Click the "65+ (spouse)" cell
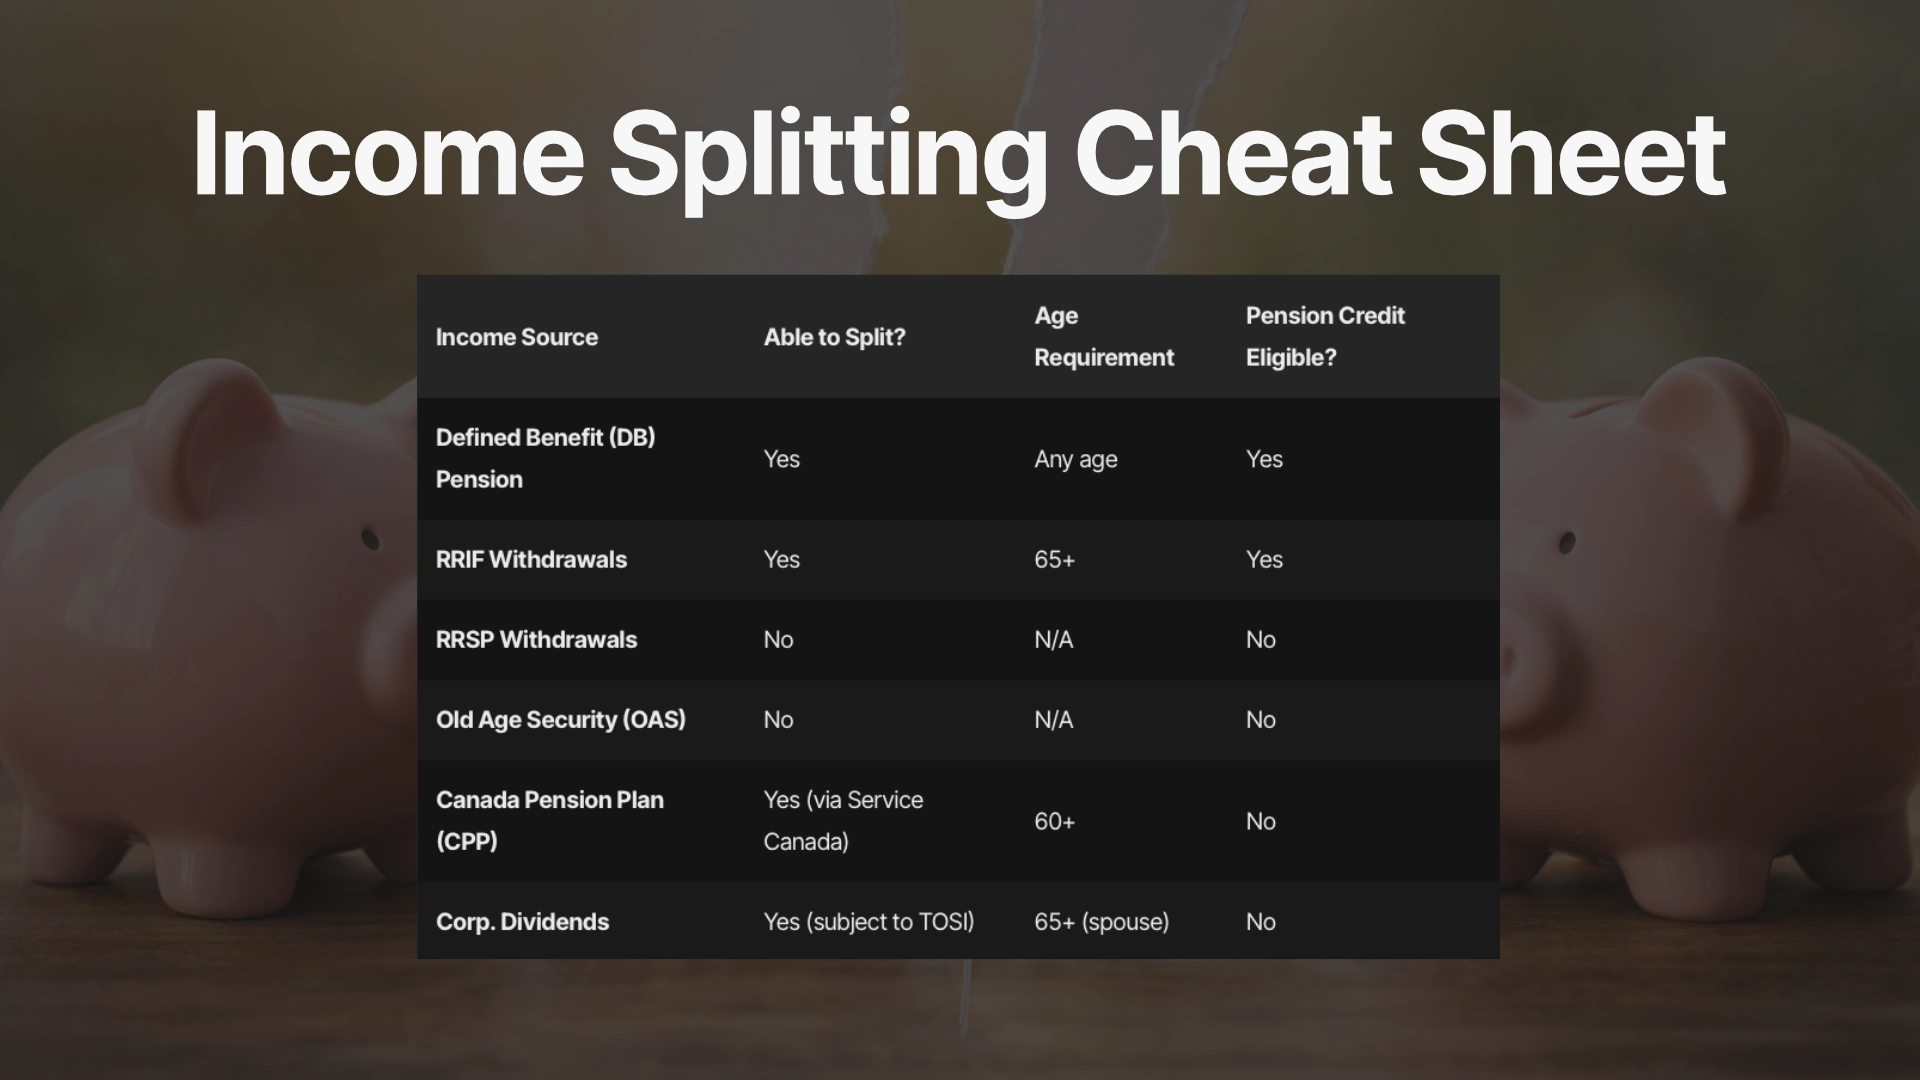 click(1101, 921)
